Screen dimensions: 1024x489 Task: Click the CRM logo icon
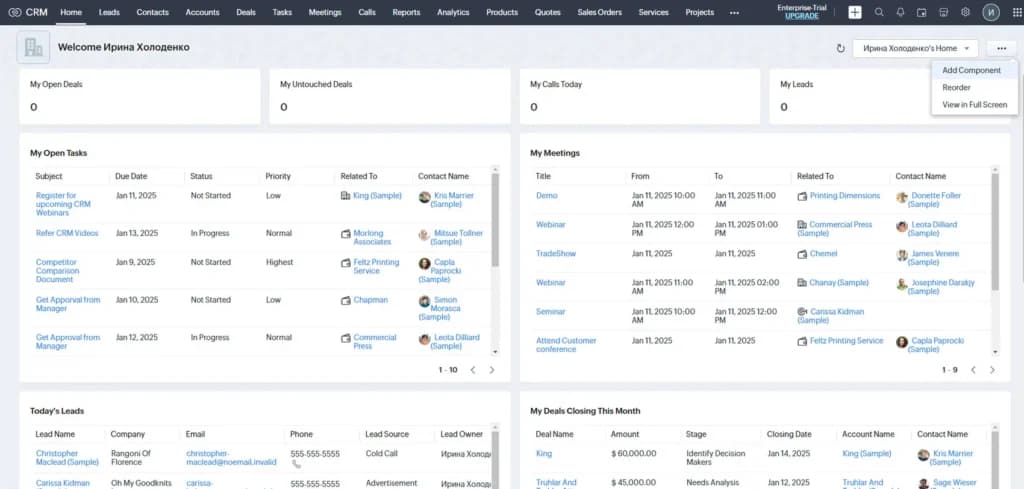(14, 12)
